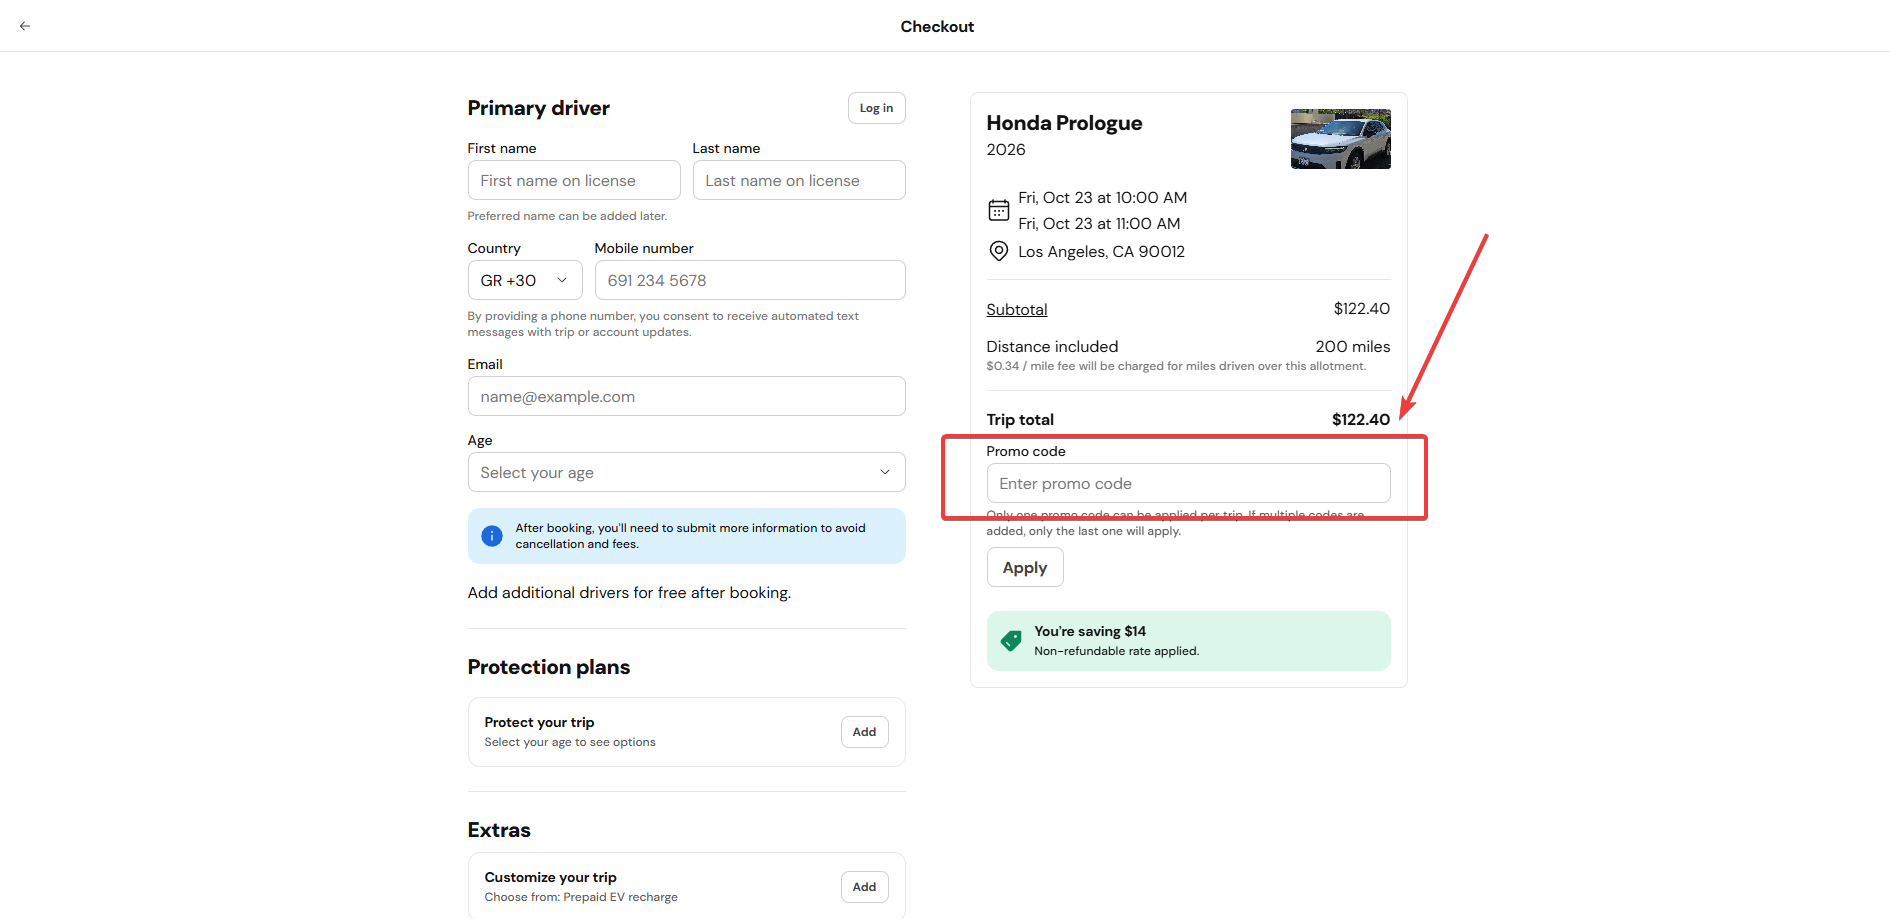Screen dimensions: 1890x919
Task: Click the Mobile number input
Action: (x=750, y=280)
